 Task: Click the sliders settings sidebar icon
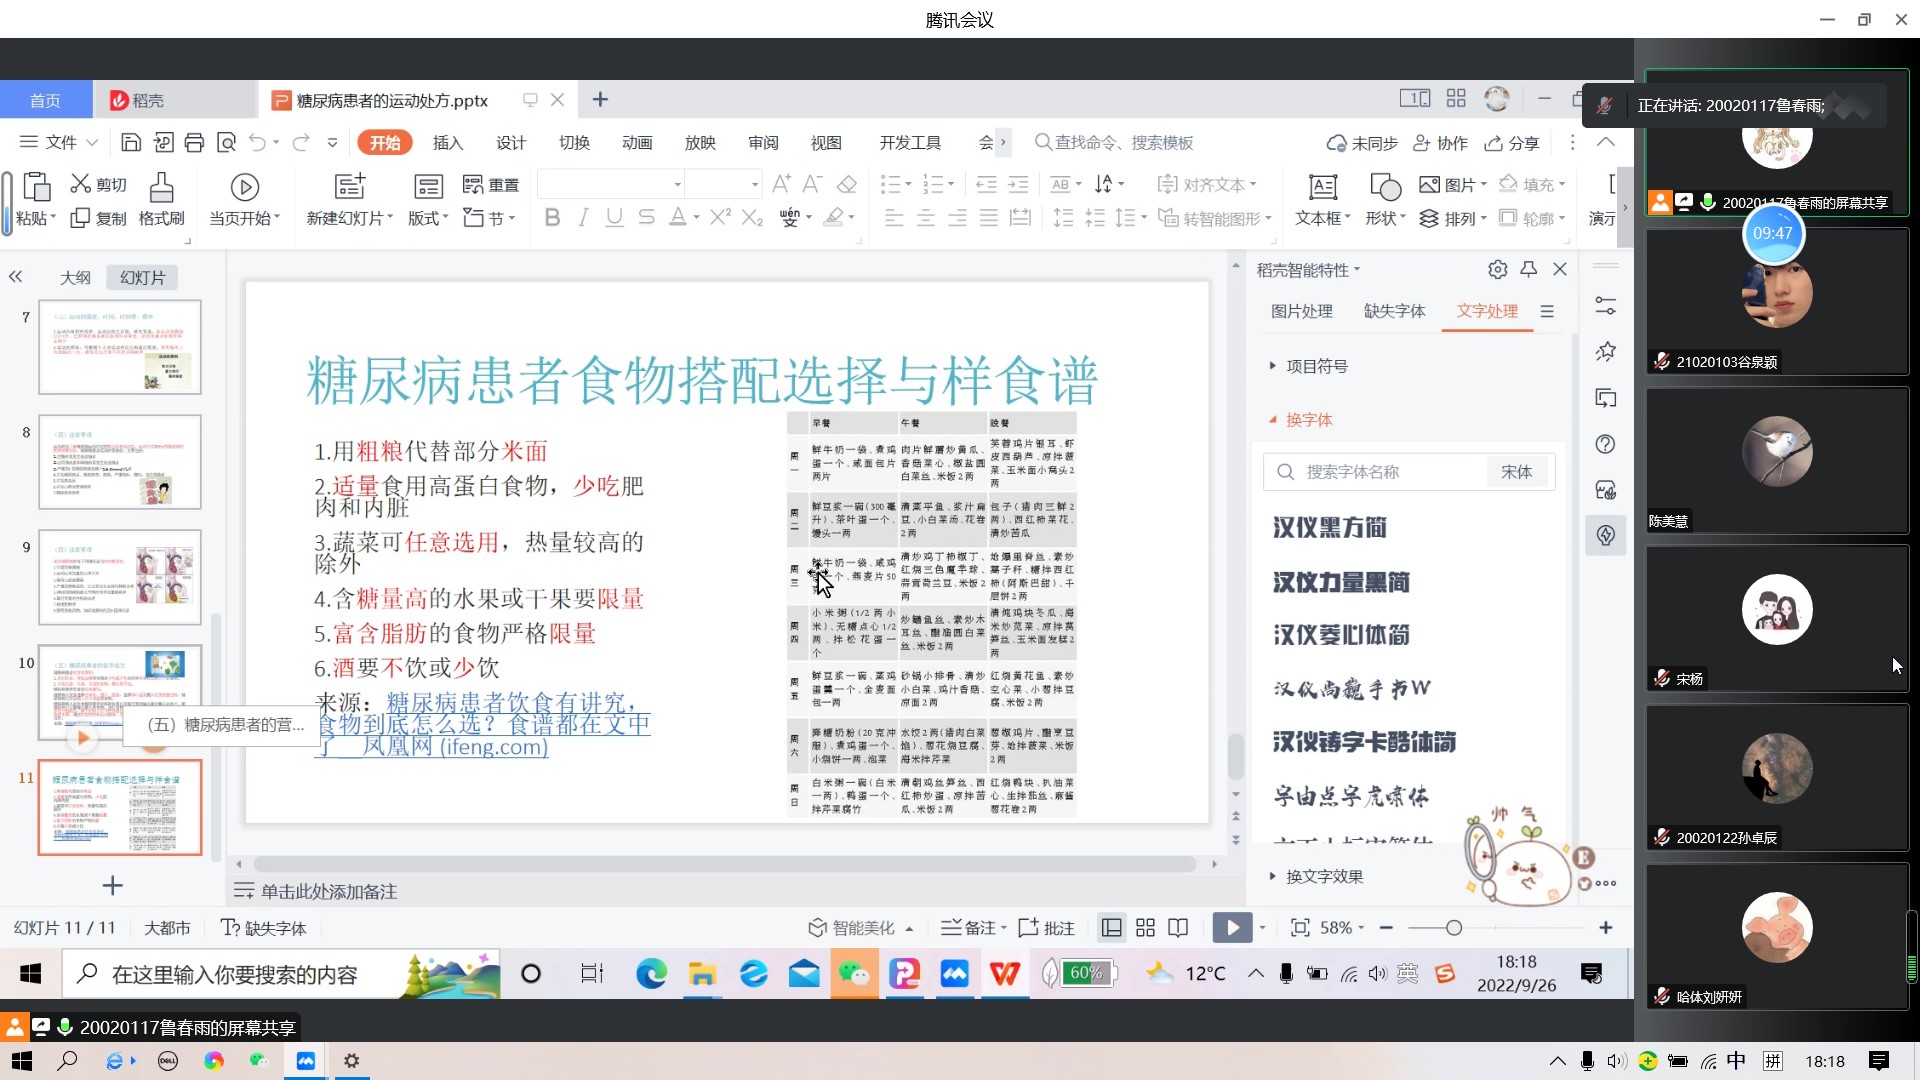[x=1606, y=306]
